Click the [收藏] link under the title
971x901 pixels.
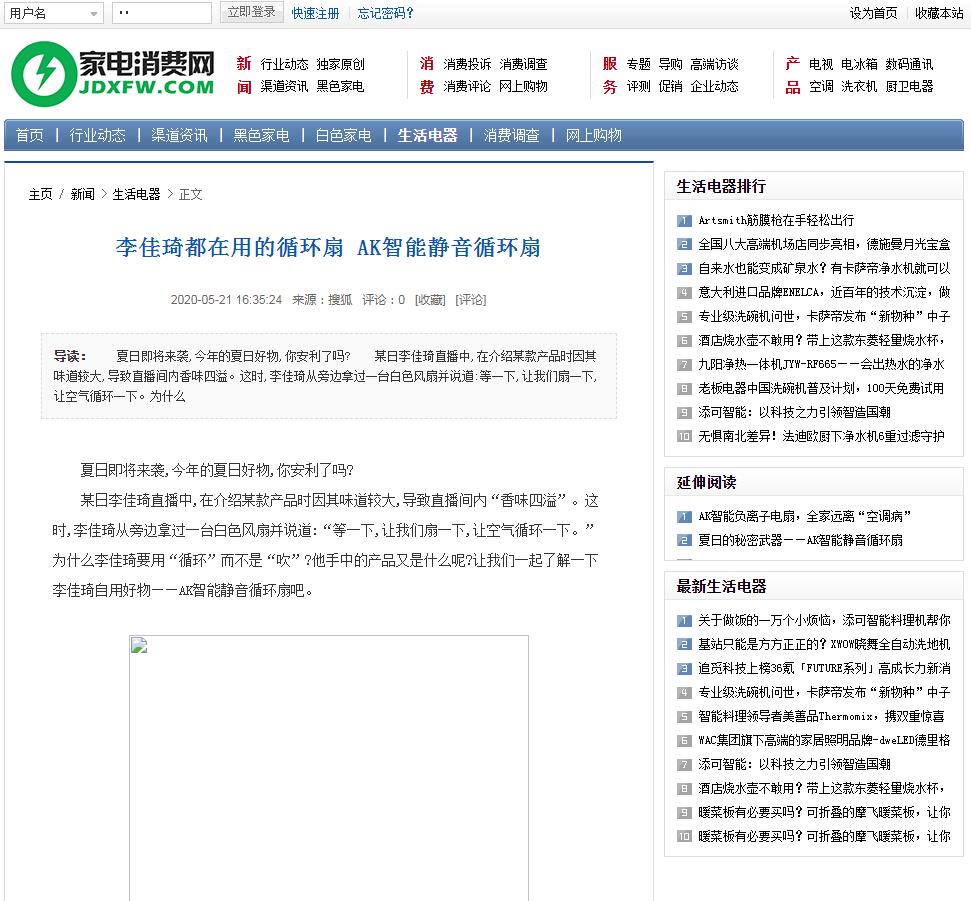click(430, 300)
